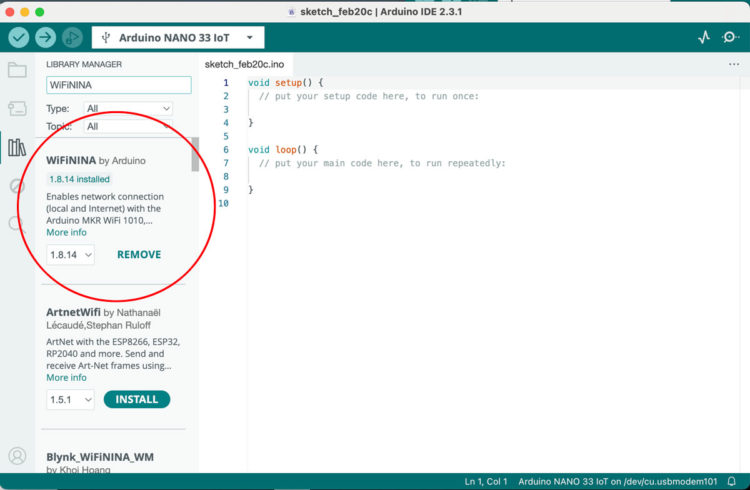Click the user profile icon in sidebar
The width and height of the screenshot is (750, 490).
(17, 456)
